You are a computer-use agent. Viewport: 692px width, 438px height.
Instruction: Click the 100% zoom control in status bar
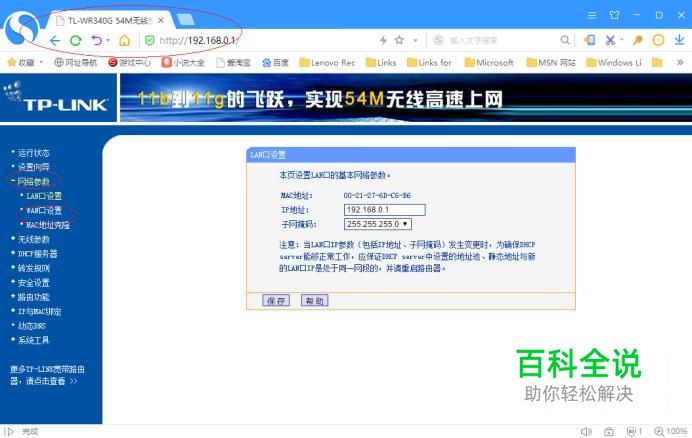(x=671, y=431)
